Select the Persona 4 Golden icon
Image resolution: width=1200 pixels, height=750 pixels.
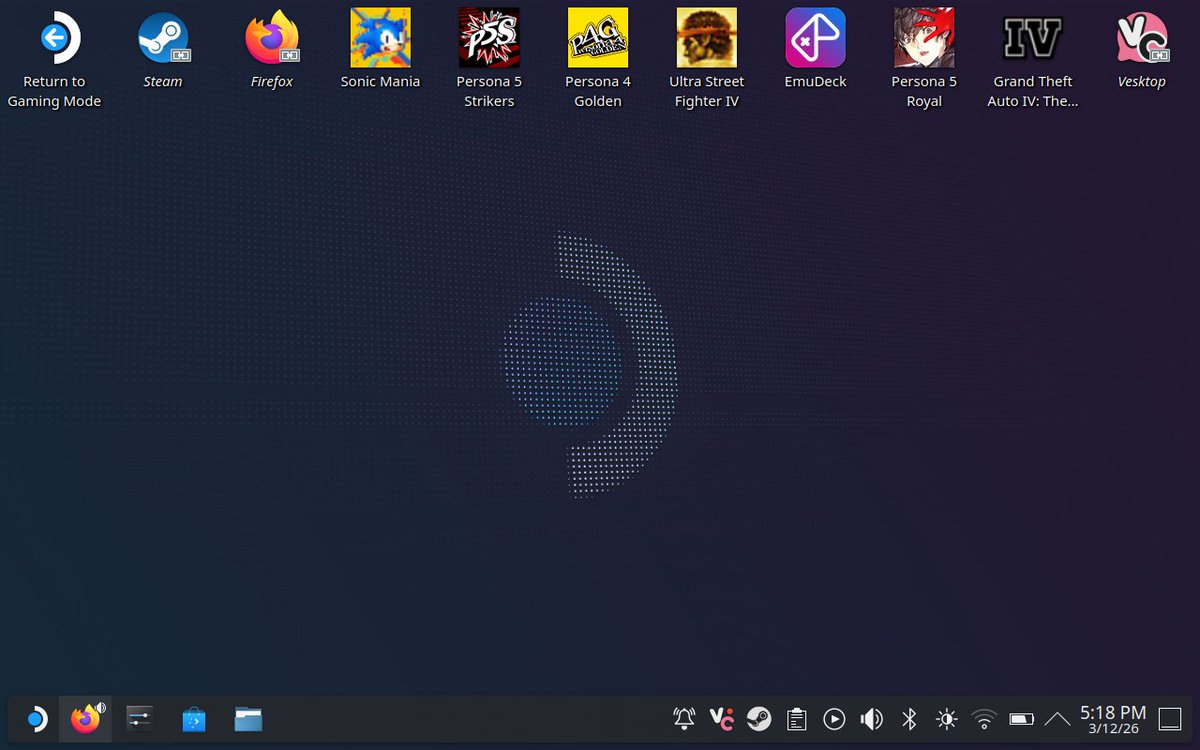point(598,58)
